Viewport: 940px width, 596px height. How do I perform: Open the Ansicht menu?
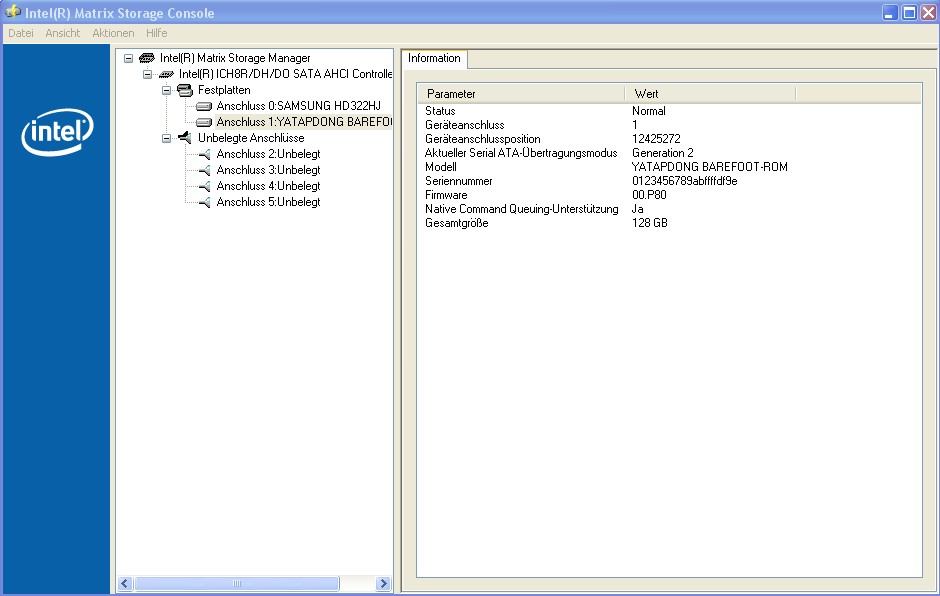62,33
